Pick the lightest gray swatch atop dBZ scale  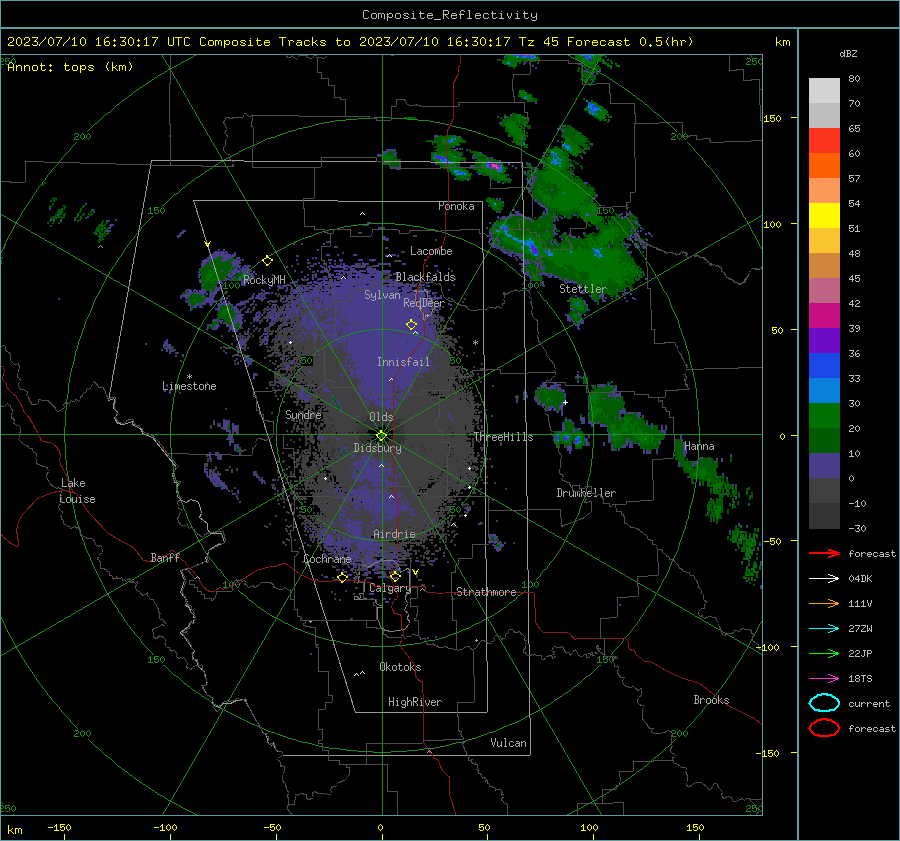coord(824,91)
